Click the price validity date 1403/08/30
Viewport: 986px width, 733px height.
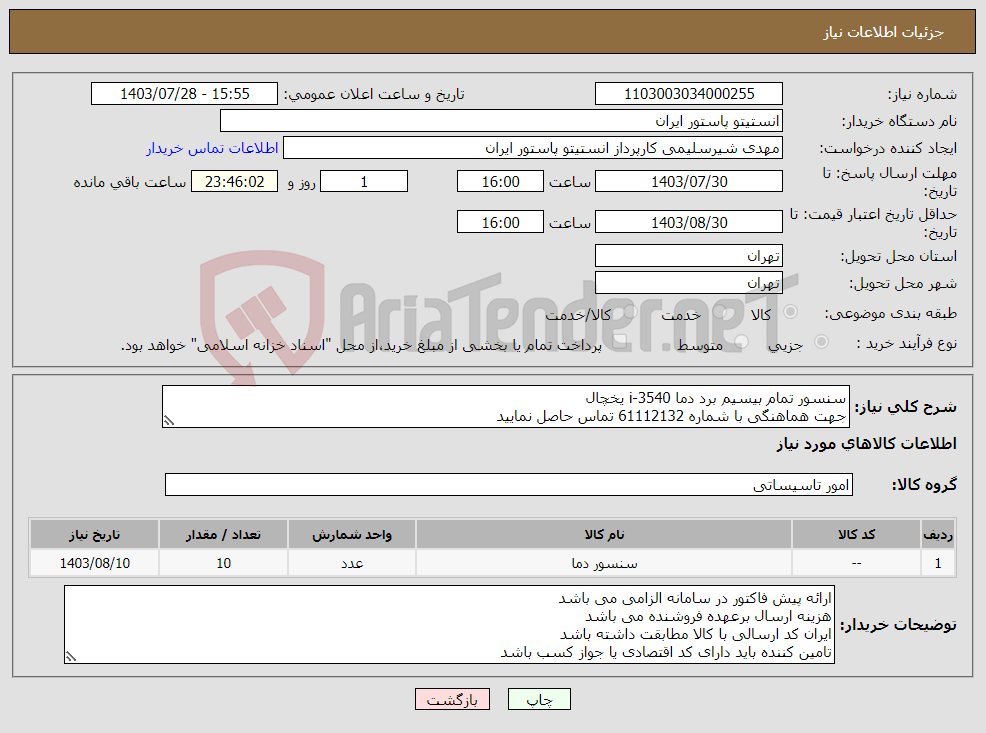[689, 223]
